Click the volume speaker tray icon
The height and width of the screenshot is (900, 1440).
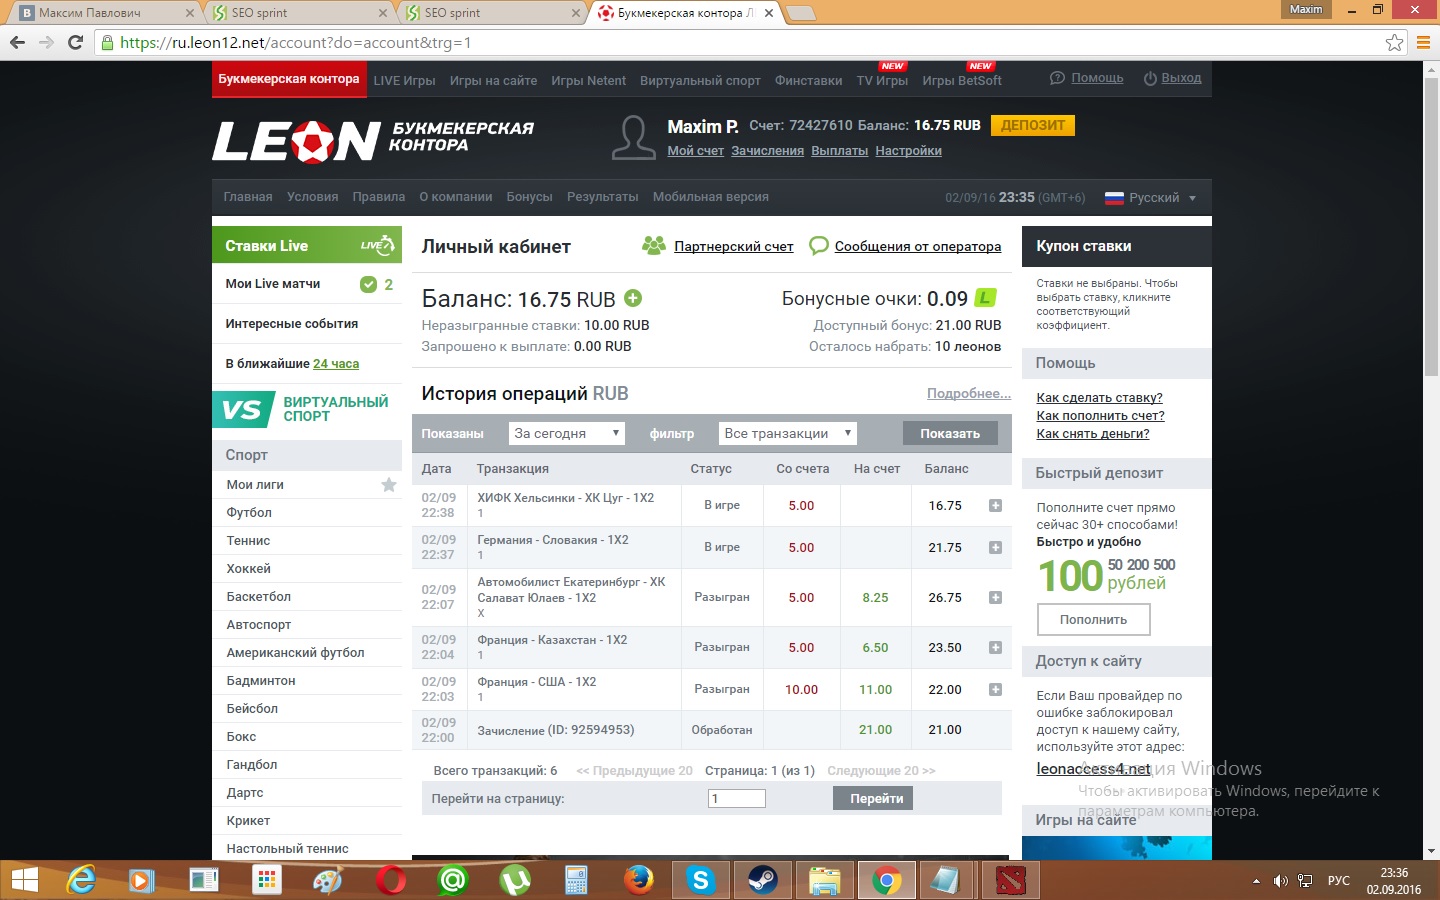(1280, 881)
